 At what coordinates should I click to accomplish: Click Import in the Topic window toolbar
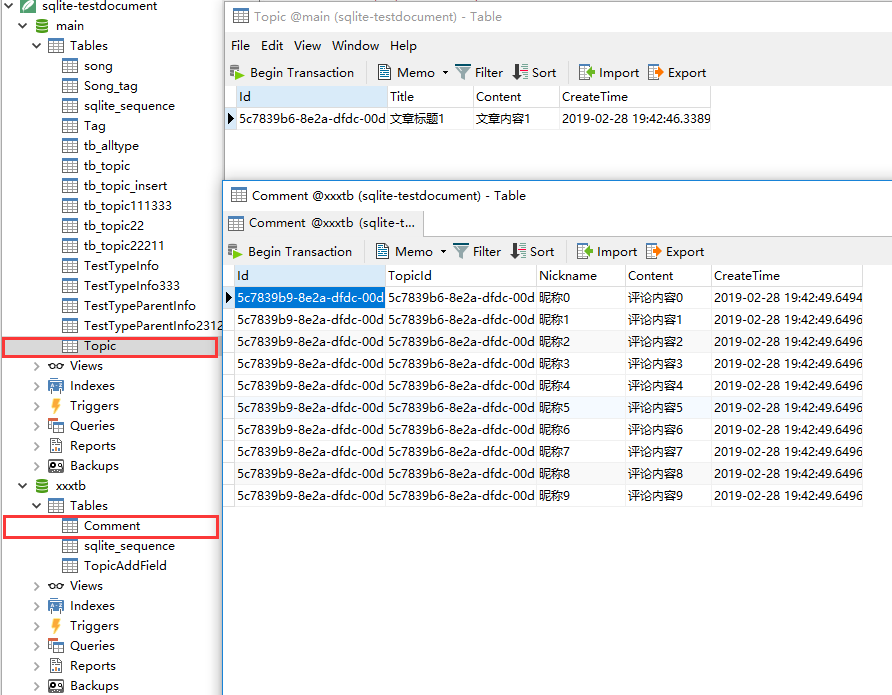pos(609,73)
